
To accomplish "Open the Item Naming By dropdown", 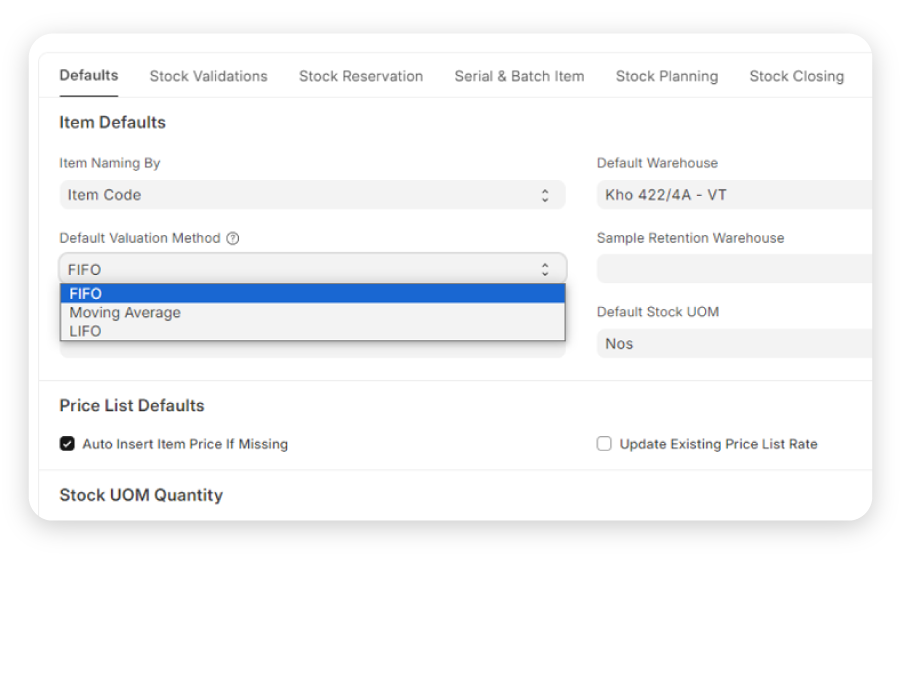I will pyautogui.click(x=312, y=195).
